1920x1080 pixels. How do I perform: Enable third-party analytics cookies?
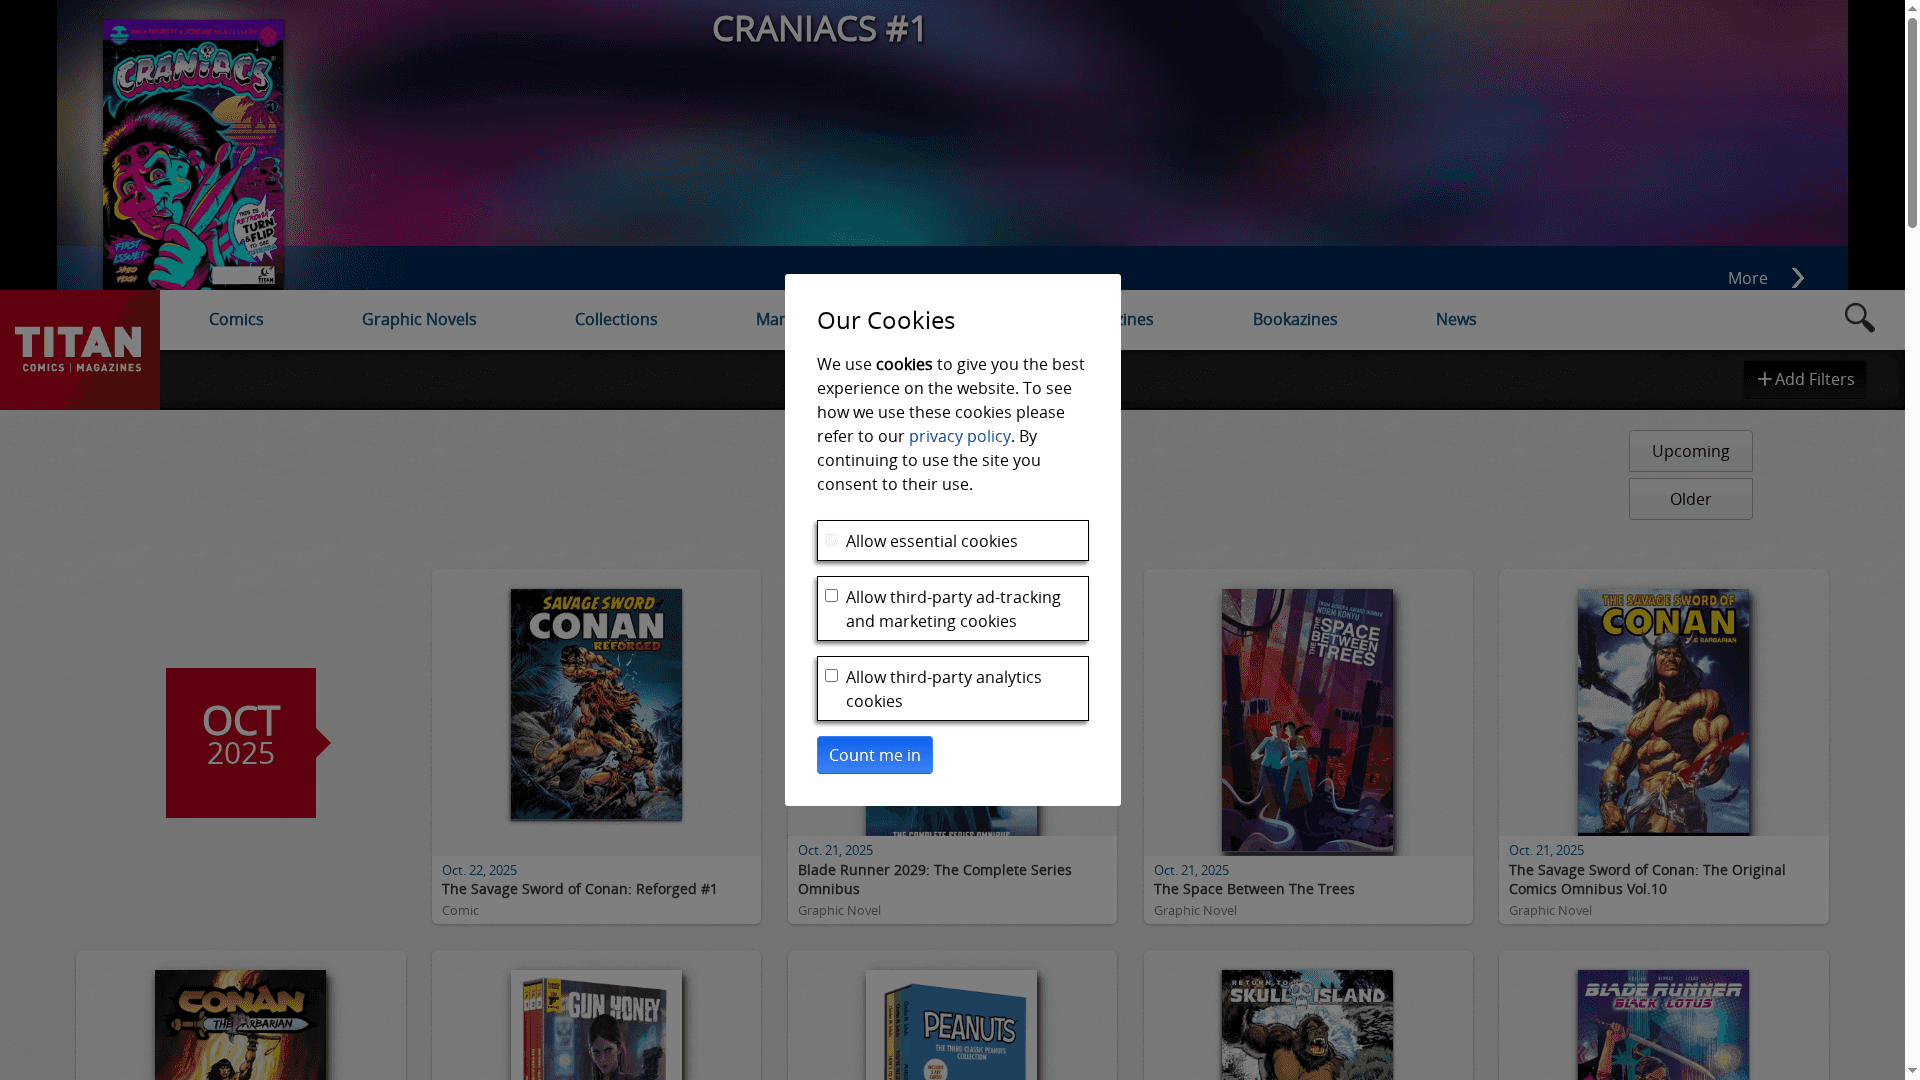pyautogui.click(x=831, y=675)
